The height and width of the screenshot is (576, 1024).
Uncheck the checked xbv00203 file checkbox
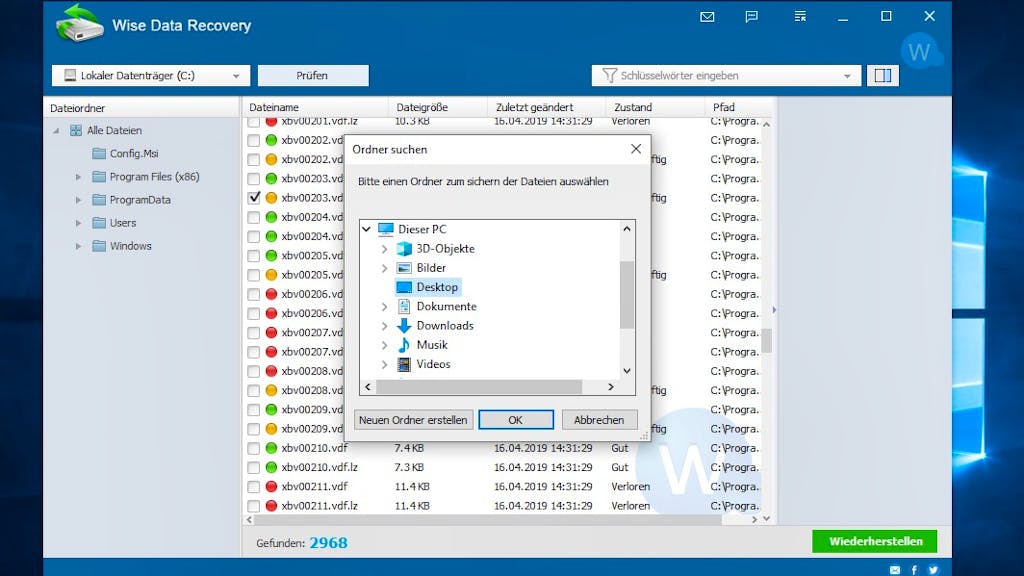(253, 198)
